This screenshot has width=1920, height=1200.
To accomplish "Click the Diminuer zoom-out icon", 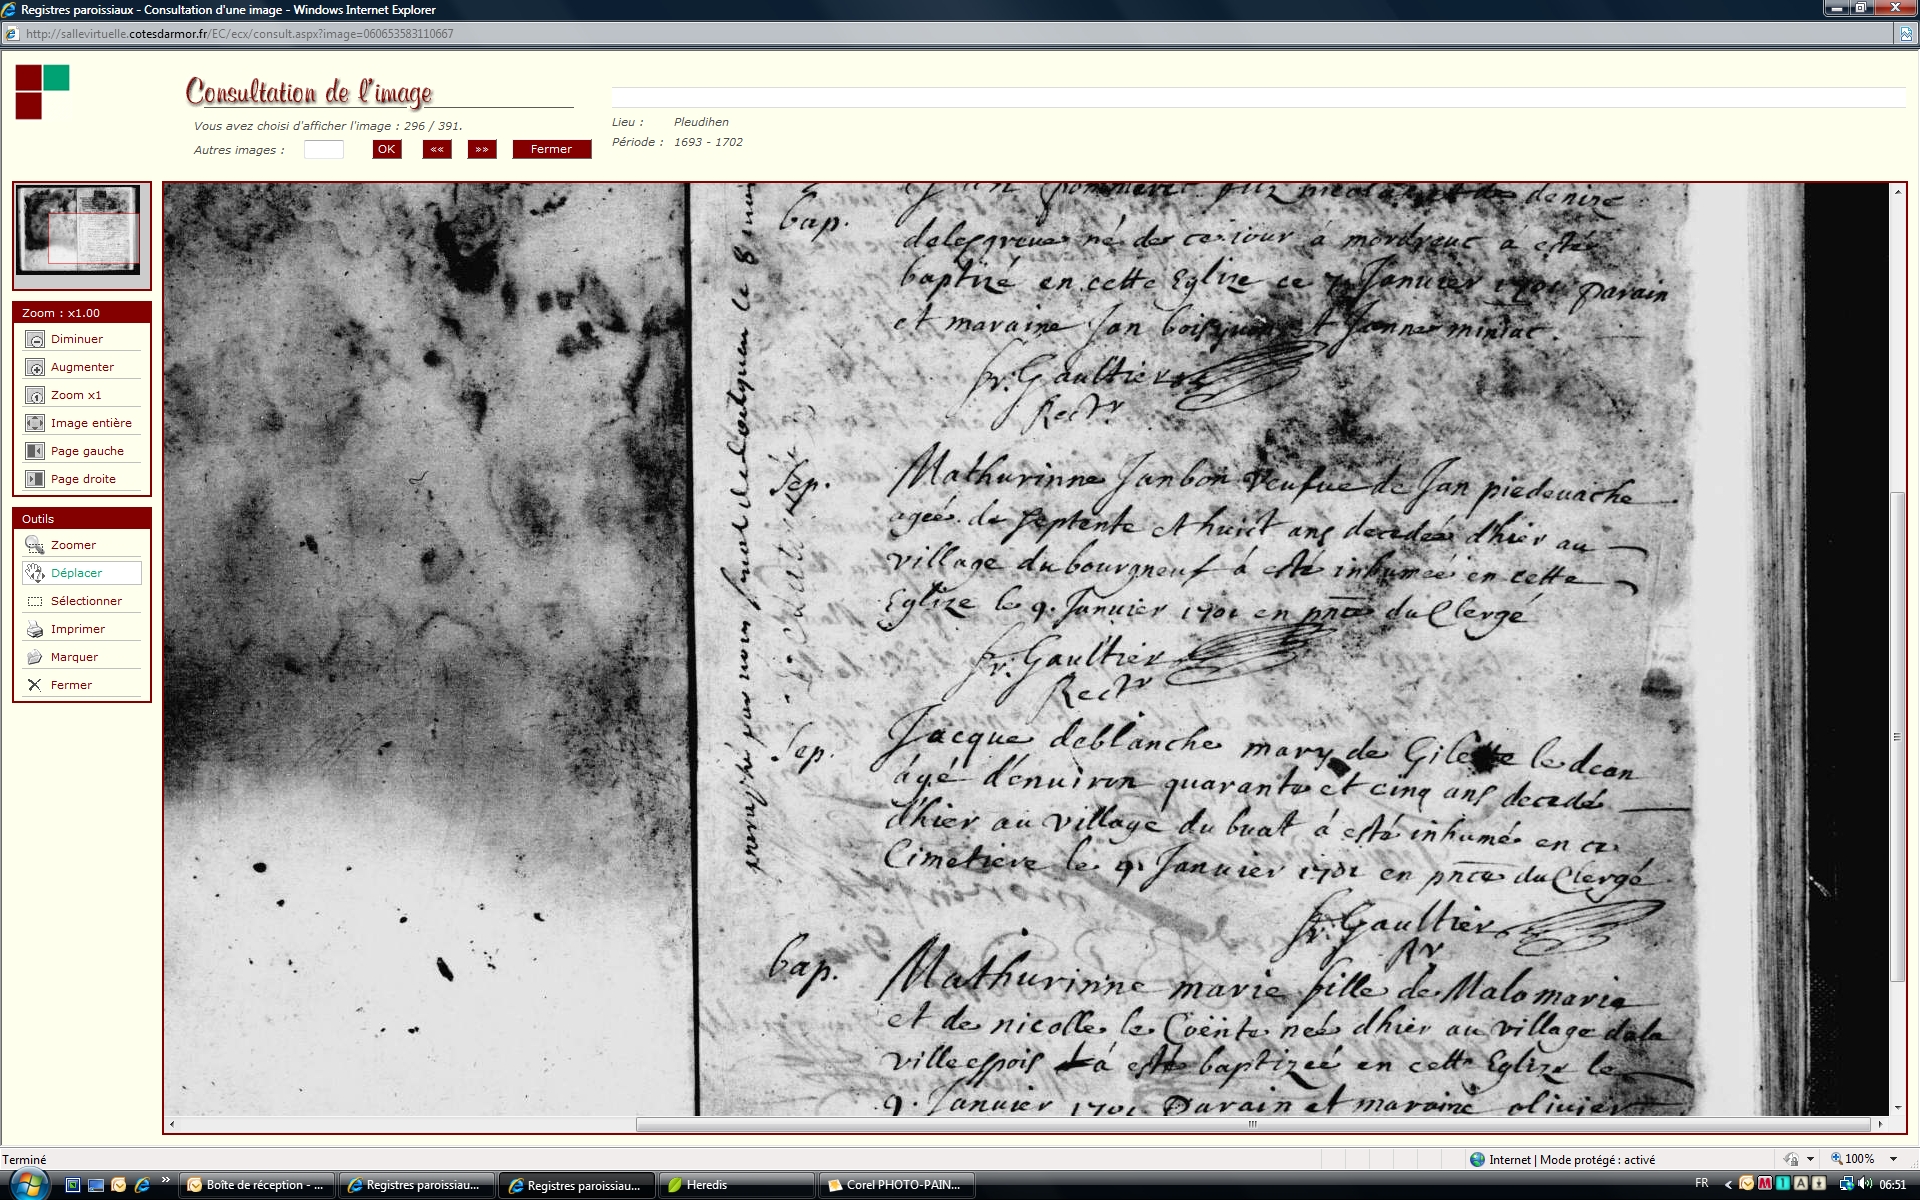I will click(x=35, y=340).
